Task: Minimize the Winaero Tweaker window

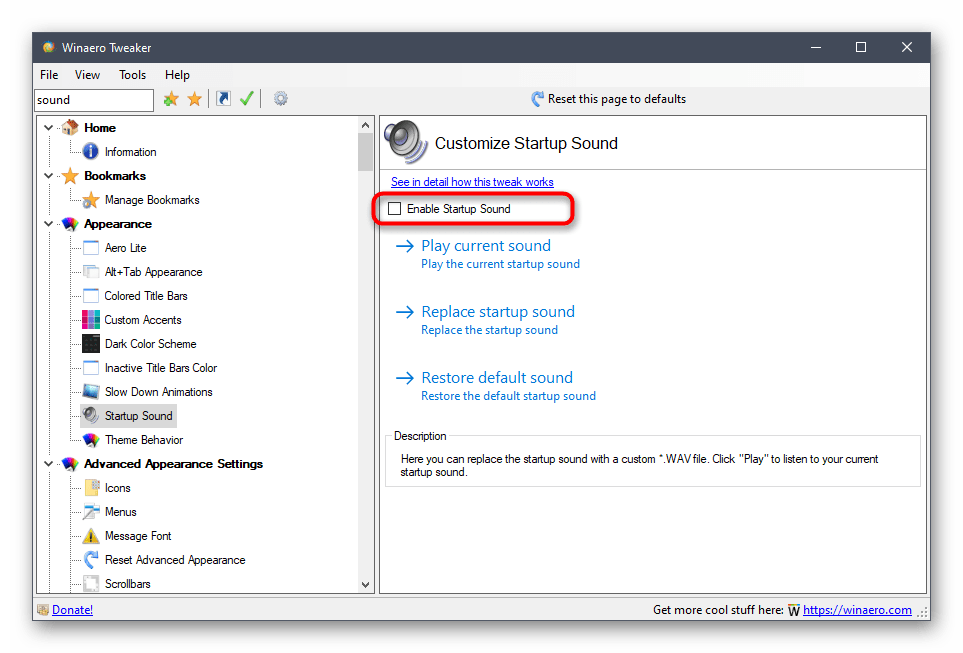Action: pos(816,47)
